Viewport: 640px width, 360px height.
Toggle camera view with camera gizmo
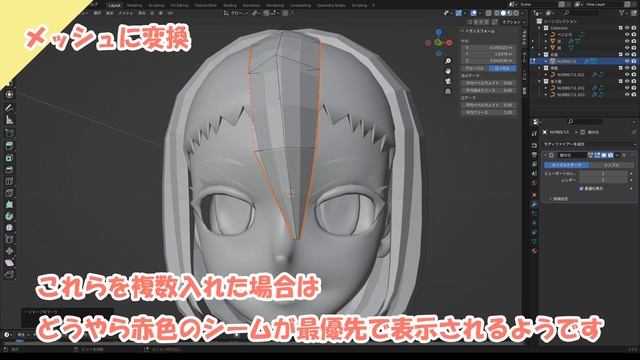[448, 81]
